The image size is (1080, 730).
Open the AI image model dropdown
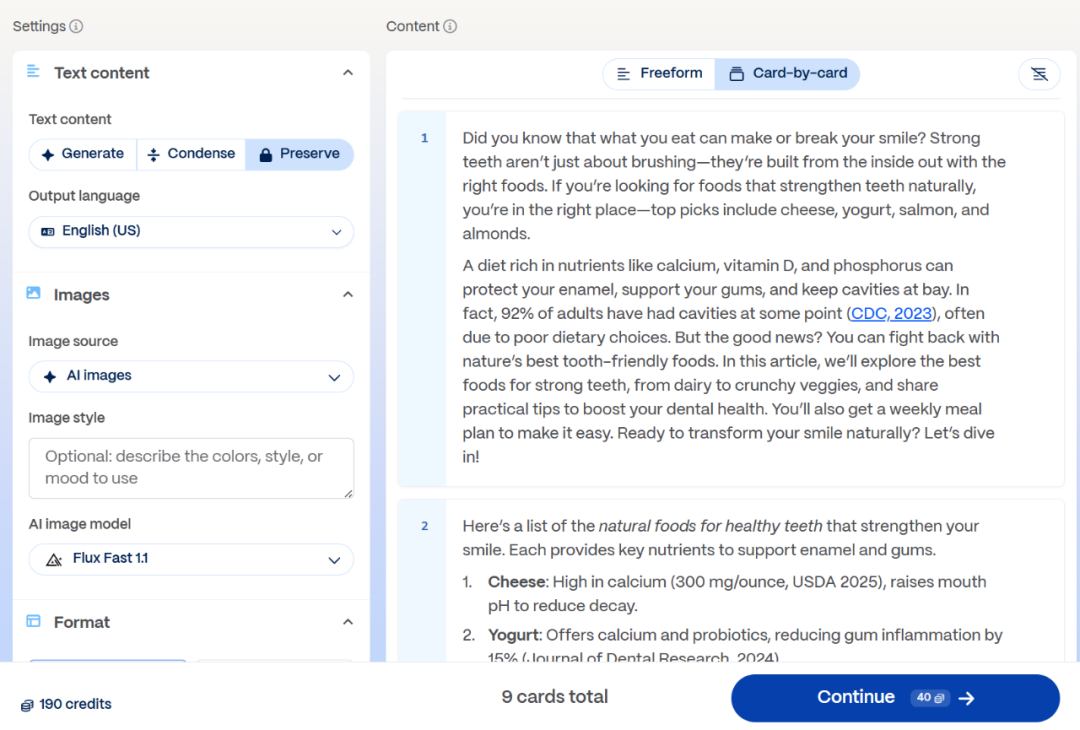pos(191,559)
